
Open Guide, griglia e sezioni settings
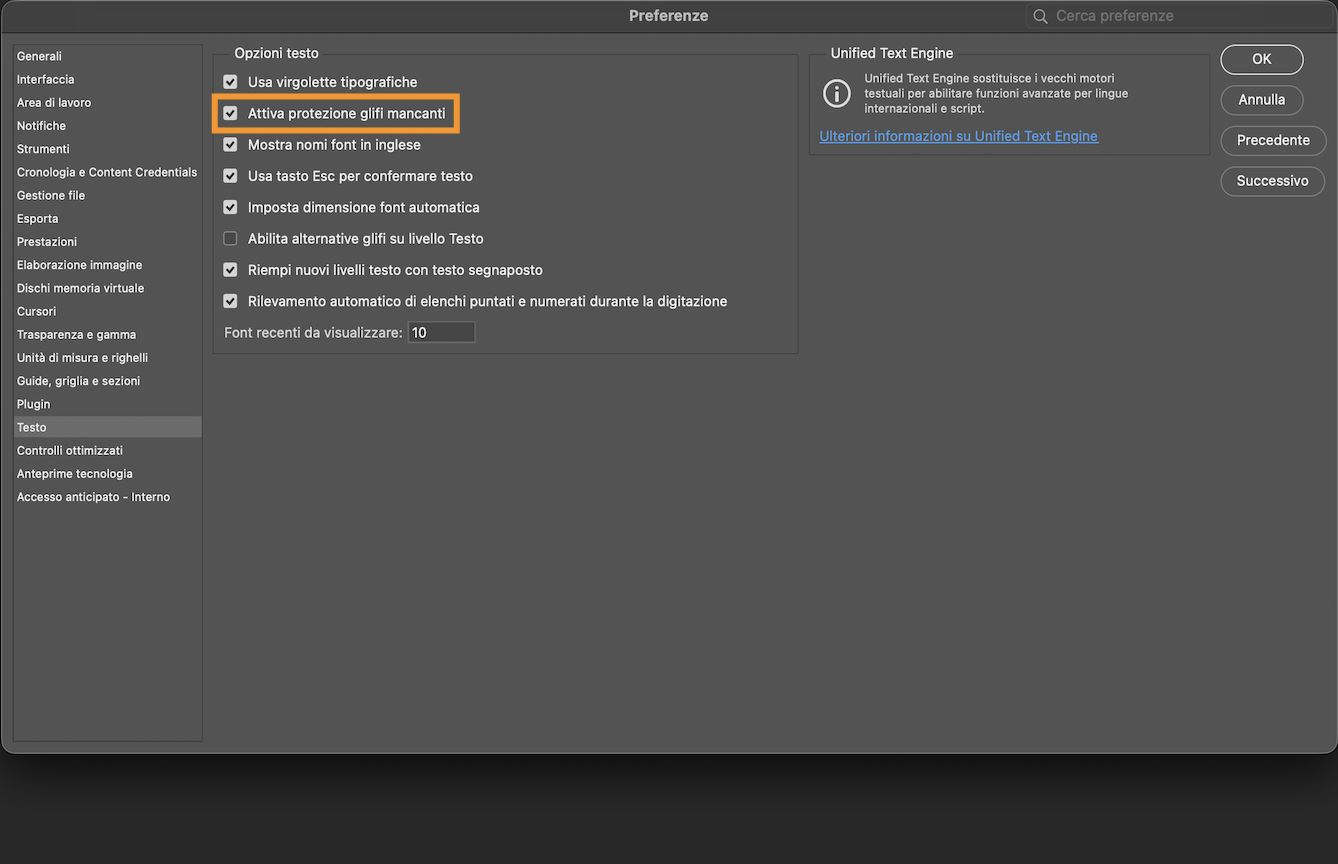click(78, 381)
